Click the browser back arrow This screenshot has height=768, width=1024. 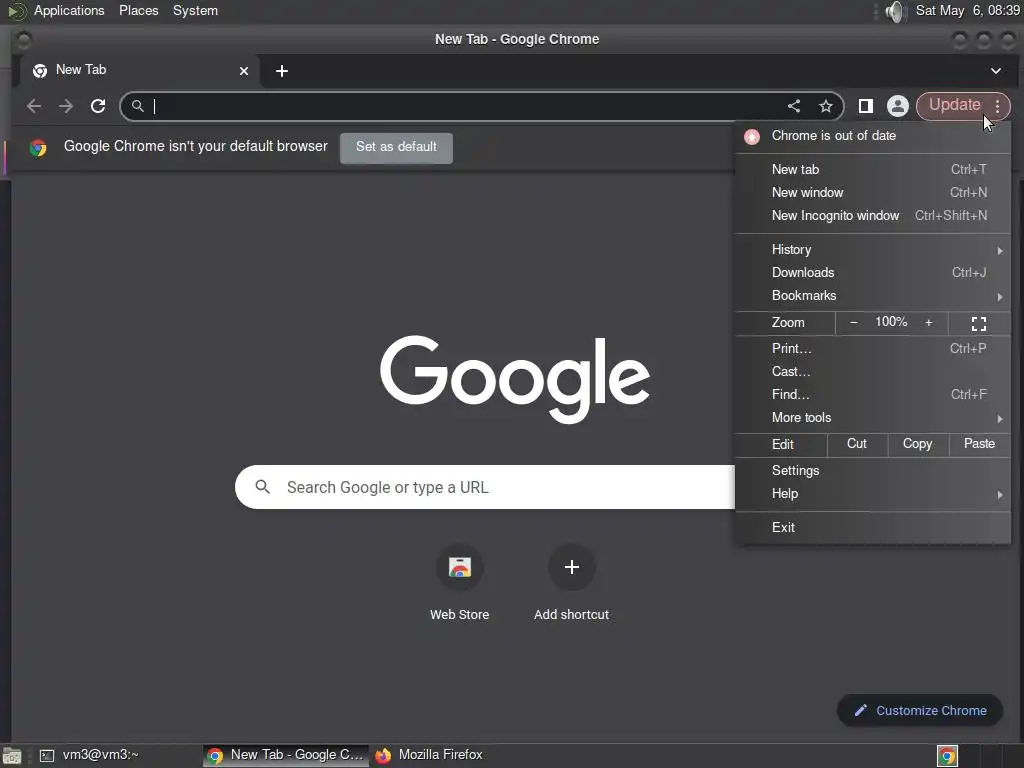(34, 106)
